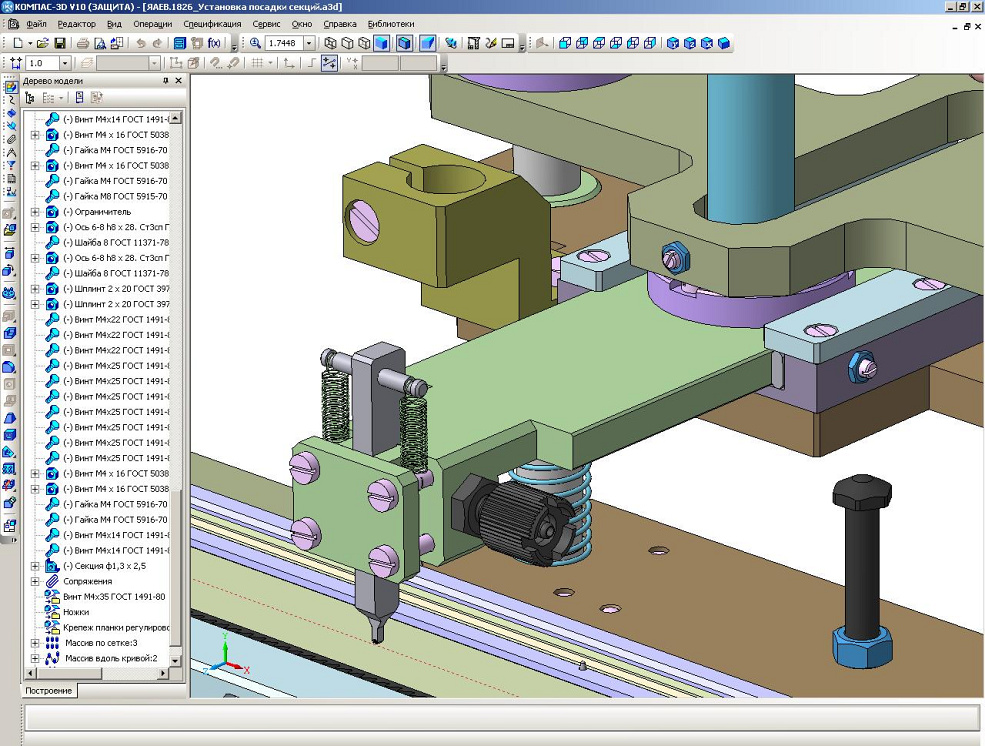Toggle perspective projection view
Viewport: 985px width, 746px height.
(x=427, y=44)
